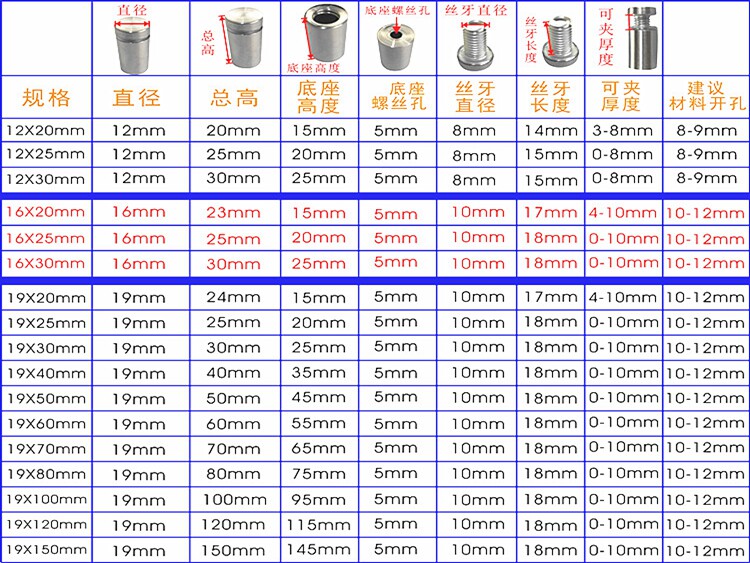This screenshot has height=563, width=750.
Task: Click the orange 总高 column header
Action: coord(234,98)
